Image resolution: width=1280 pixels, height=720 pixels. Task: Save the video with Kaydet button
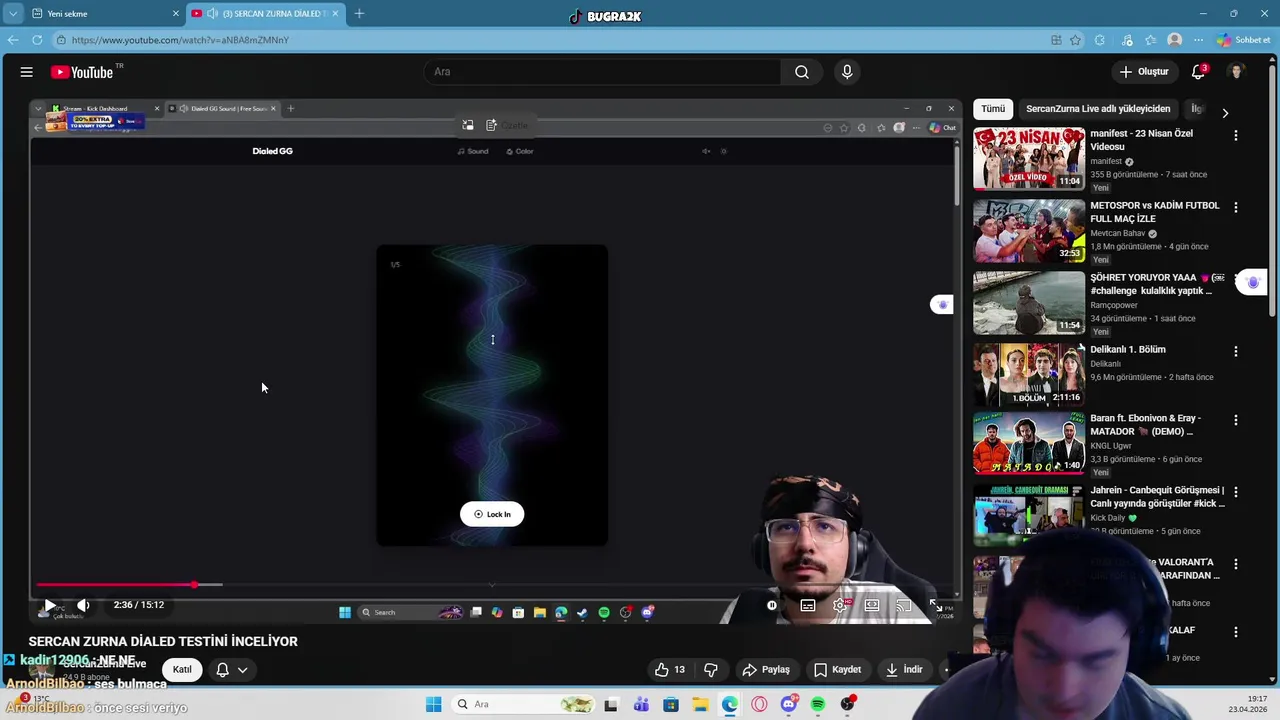click(838, 670)
